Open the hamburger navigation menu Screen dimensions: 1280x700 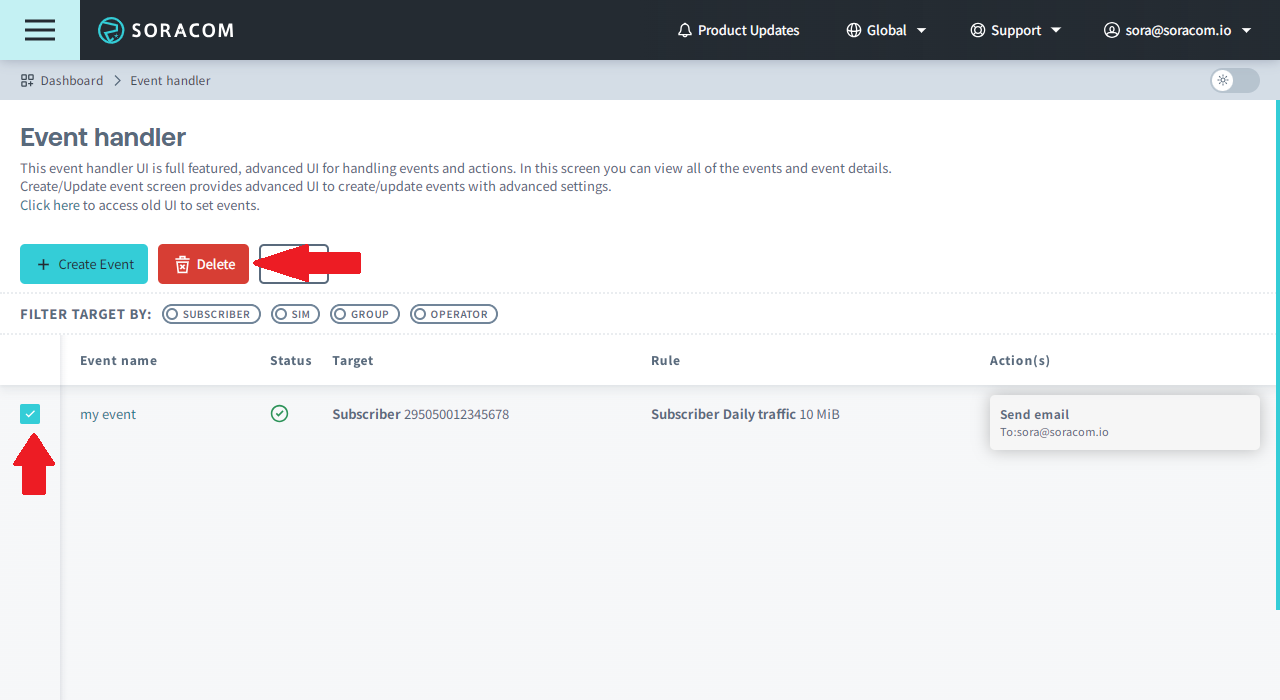point(40,30)
